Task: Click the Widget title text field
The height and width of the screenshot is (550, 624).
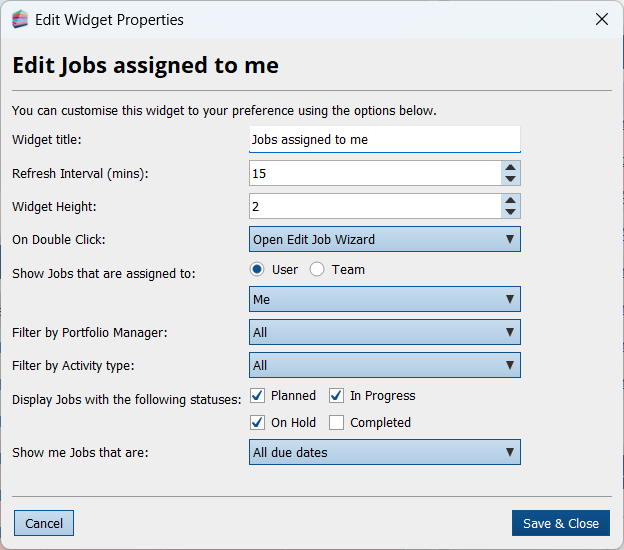Action: [x=384, y=140]
